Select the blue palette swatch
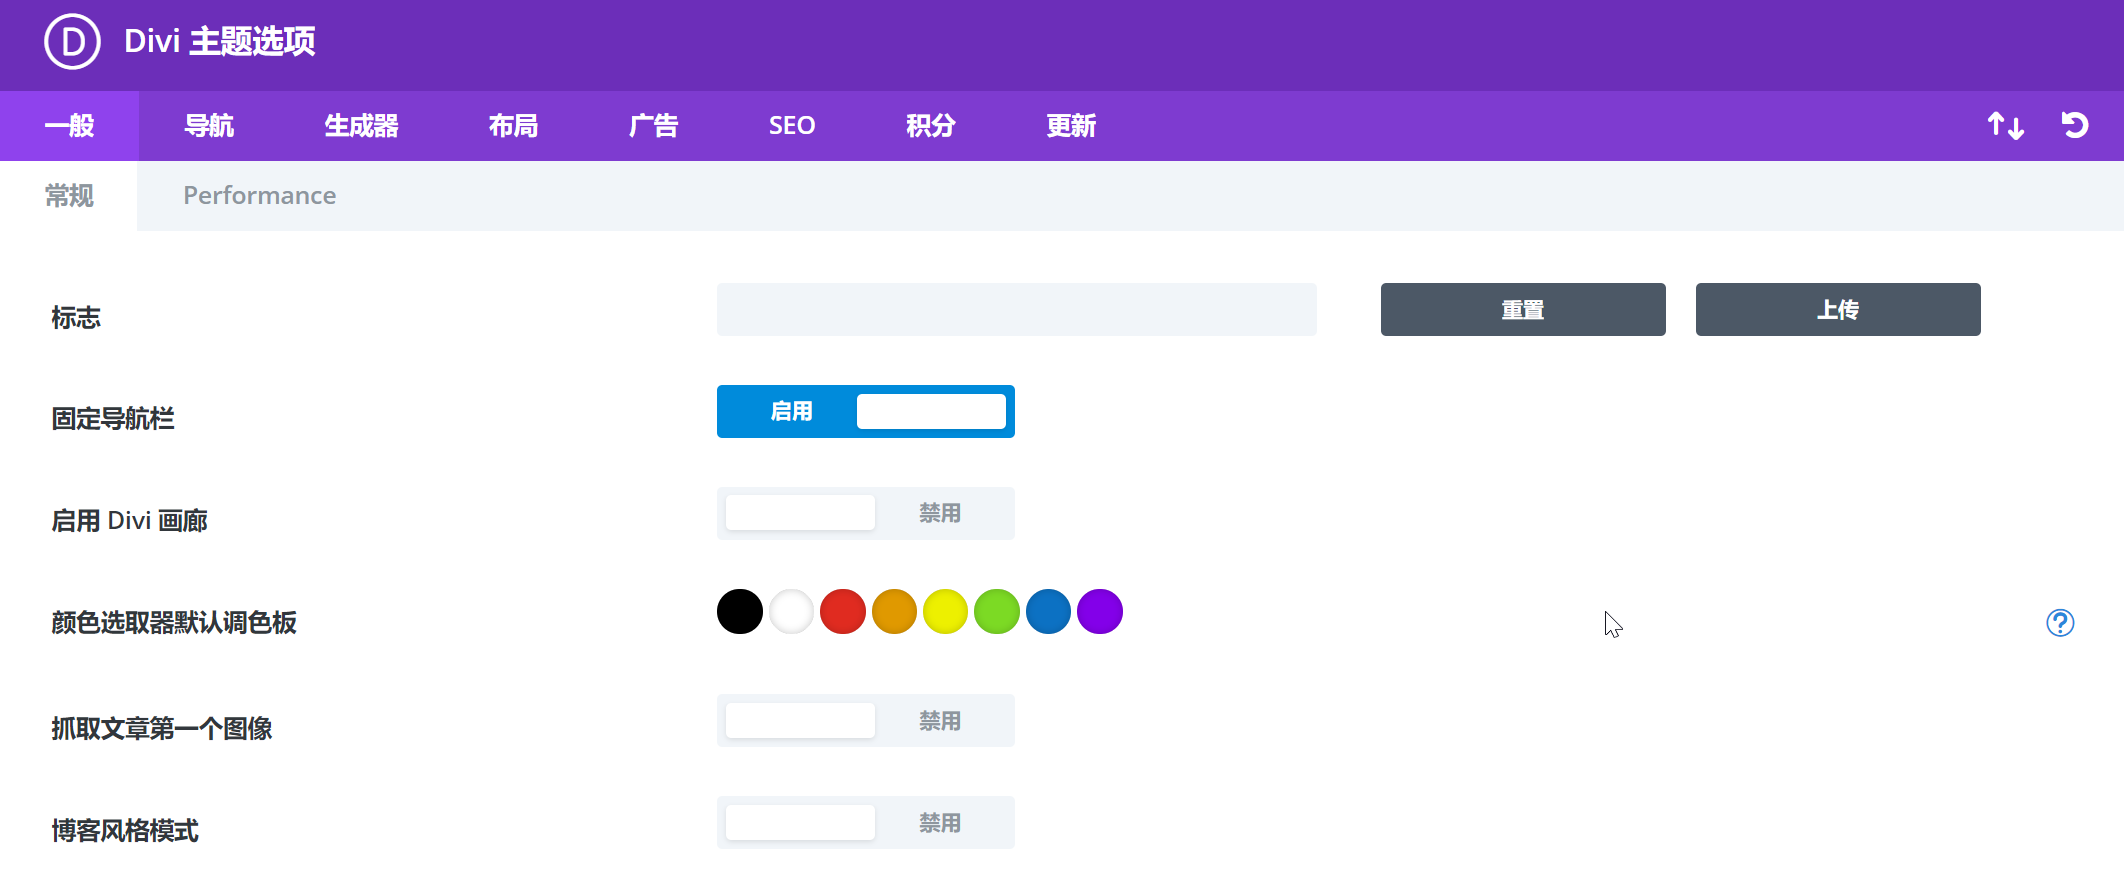This screenshot has width=2124, height=889. (1048, 612)
